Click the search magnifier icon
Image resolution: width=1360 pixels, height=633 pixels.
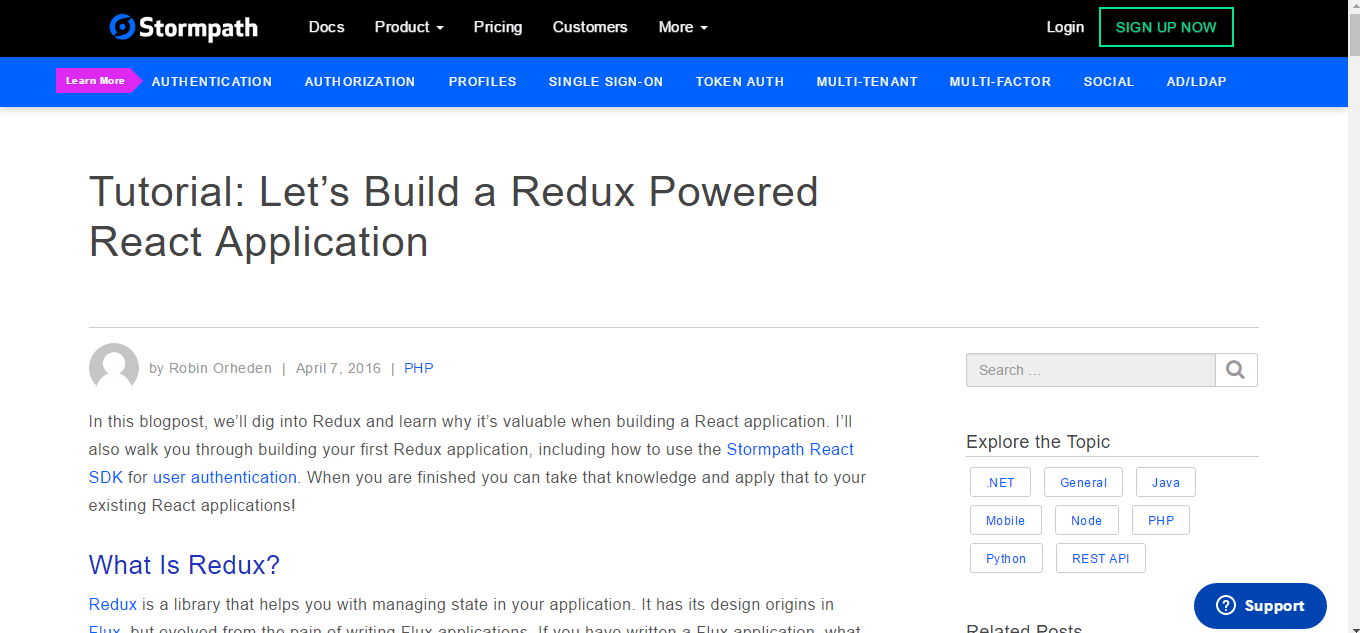click(x=1236, y=370)
